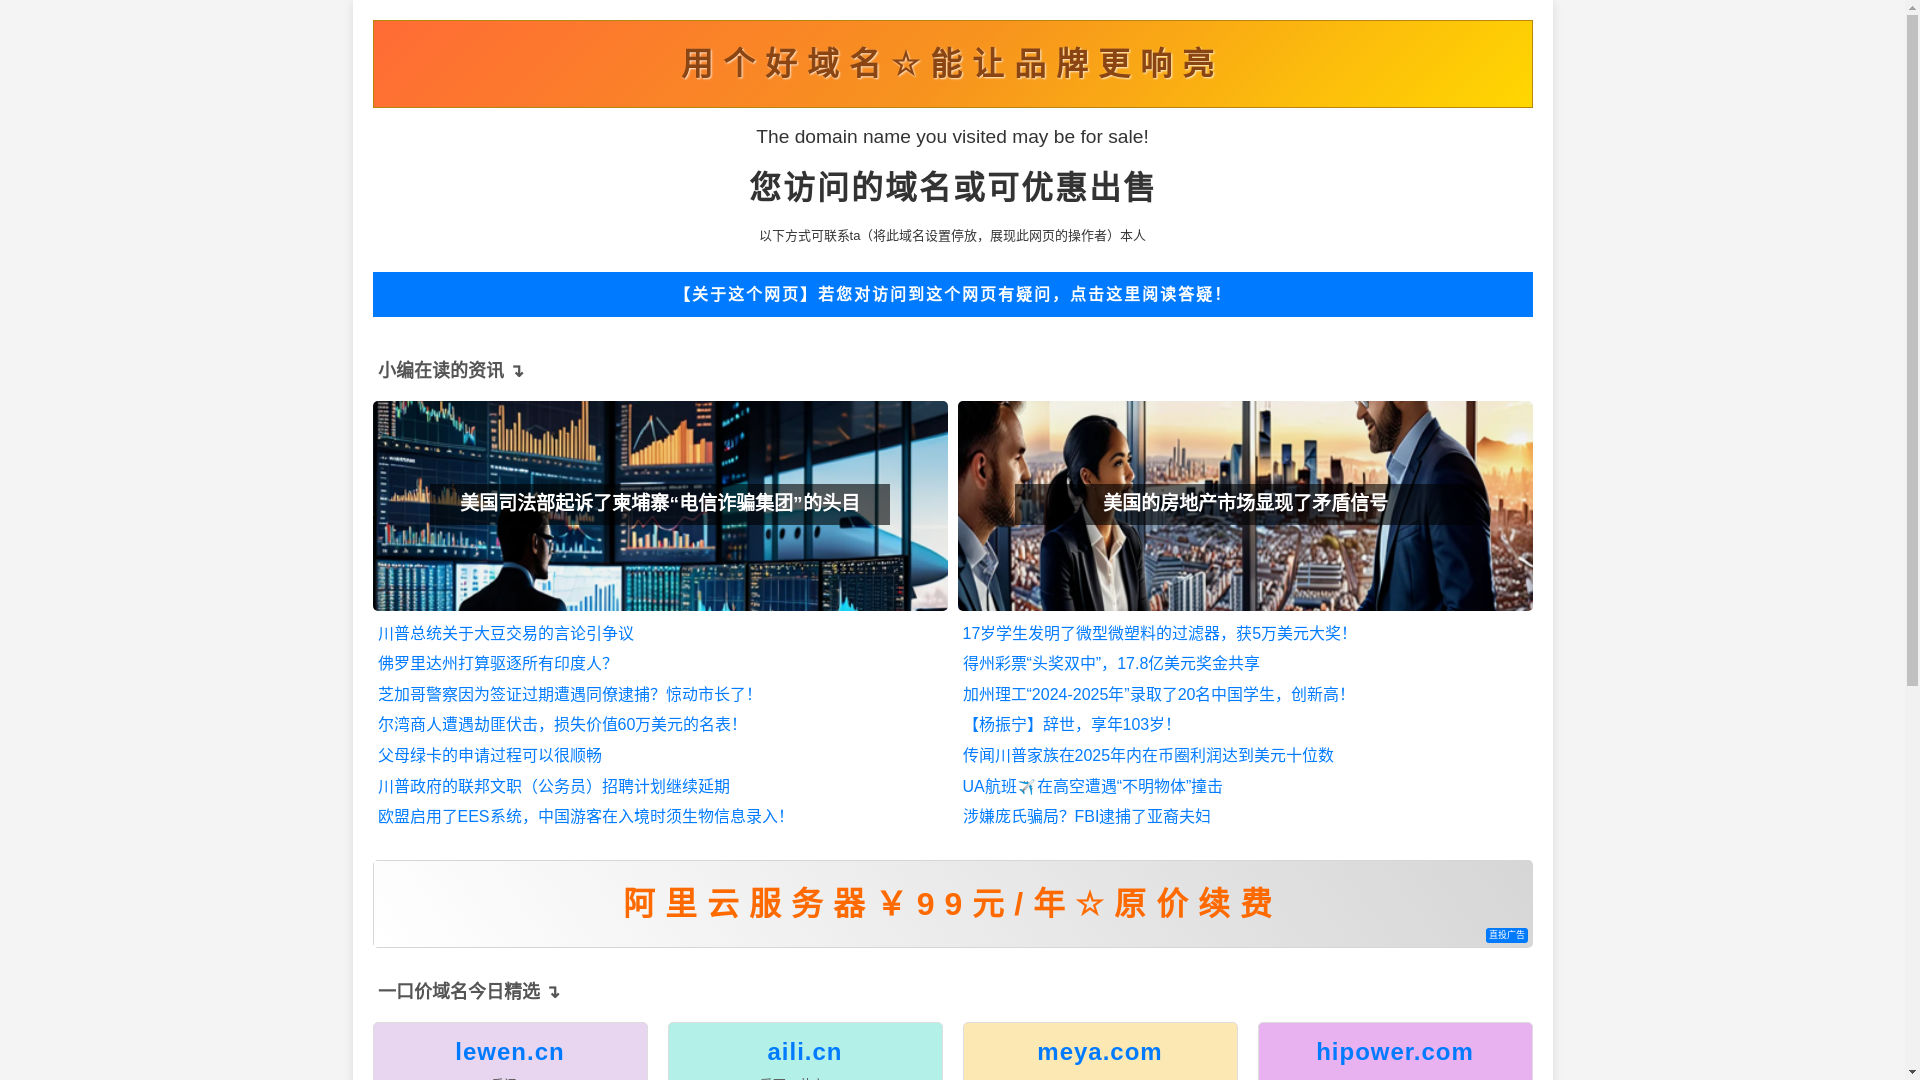This screenshot has width=1920, height=1080.
Task: Select the lewen.cn domain card
Action: [x=509, y=1051]
